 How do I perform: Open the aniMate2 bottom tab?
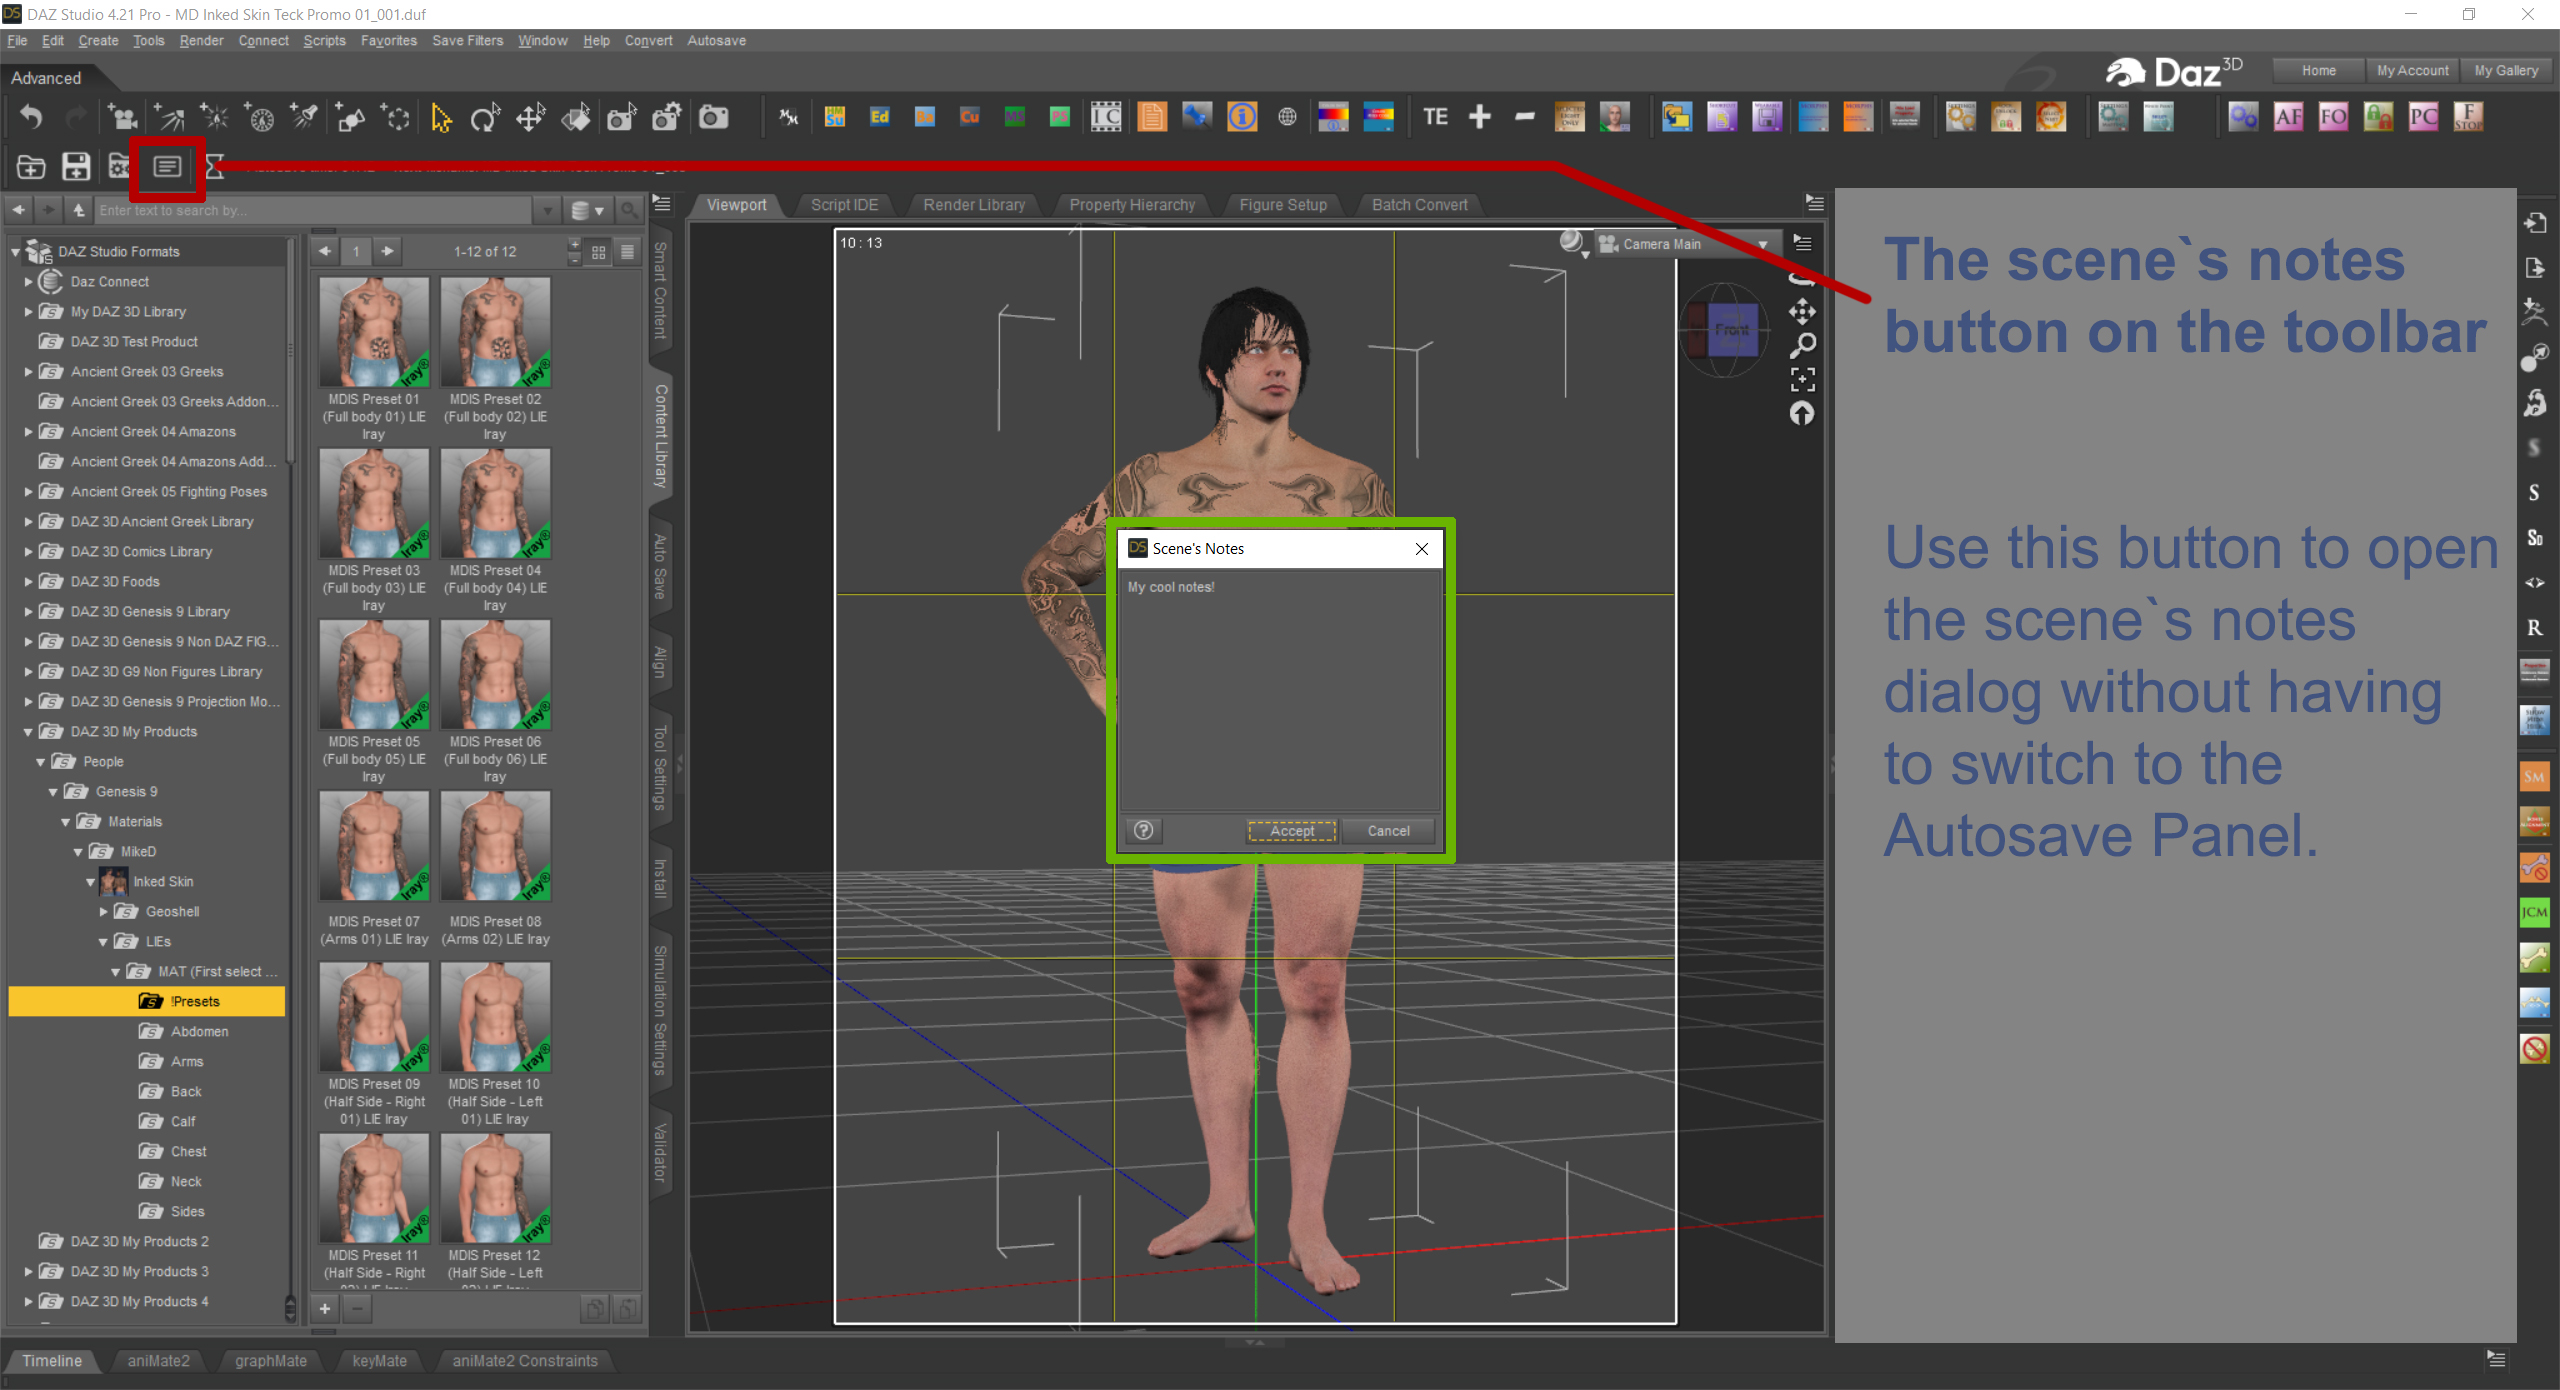pyautogui.click(x=158, y=1361)
